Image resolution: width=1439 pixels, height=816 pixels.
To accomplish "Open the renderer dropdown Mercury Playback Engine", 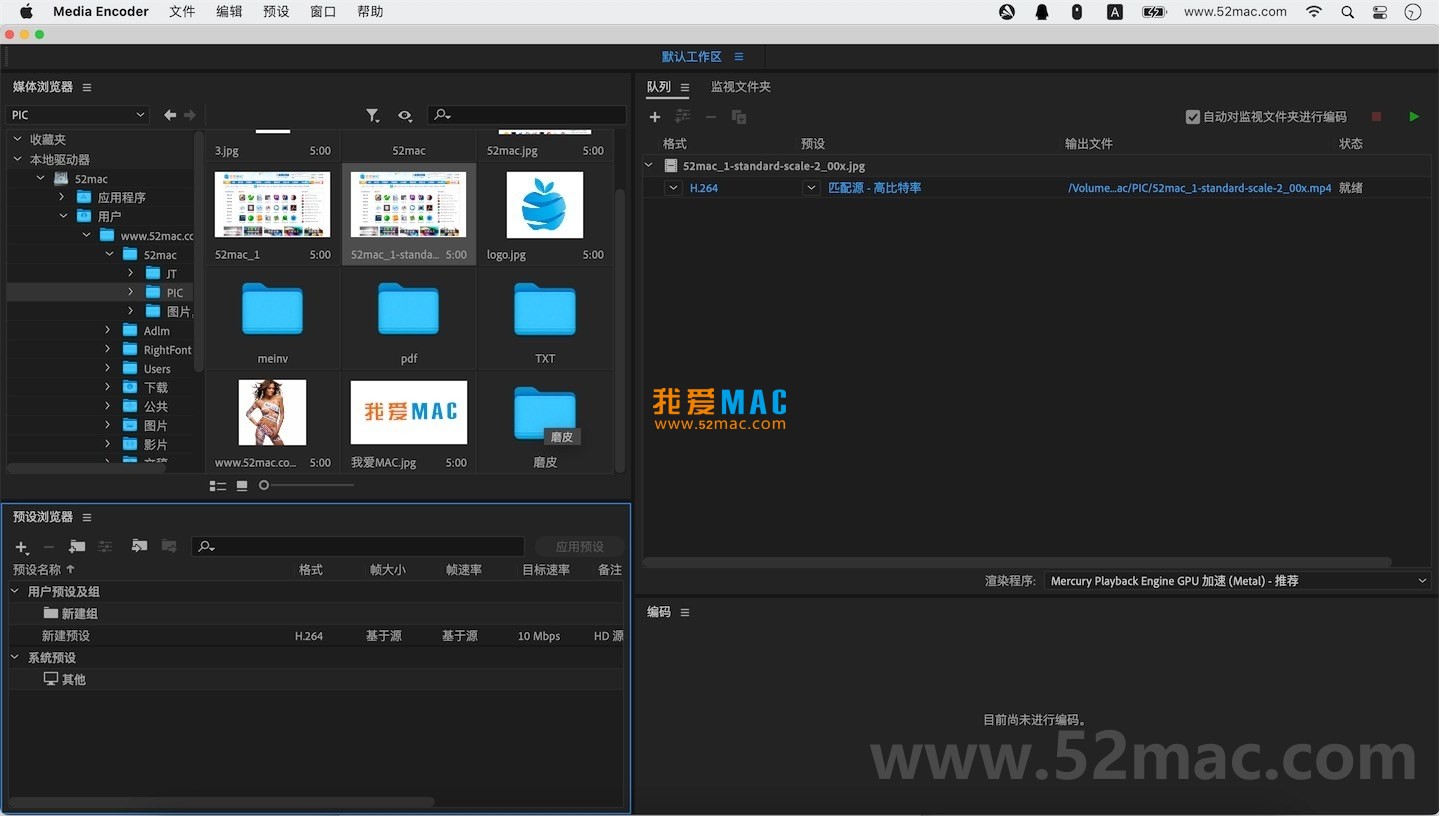I will pyautogui.click(x=1238, y=581).
